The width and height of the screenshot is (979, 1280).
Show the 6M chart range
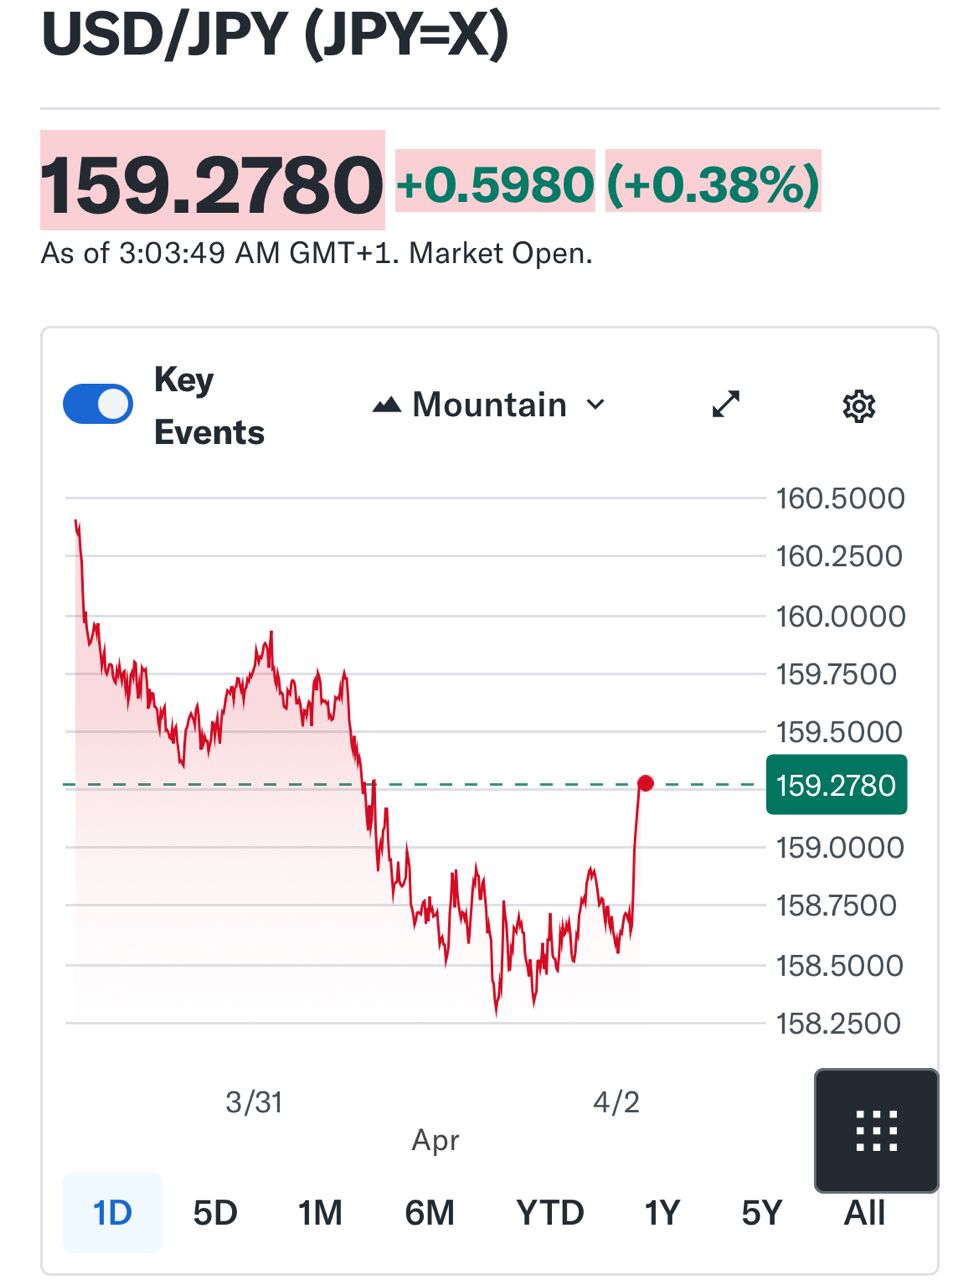pyautogui.click(x=430, y=1213)
